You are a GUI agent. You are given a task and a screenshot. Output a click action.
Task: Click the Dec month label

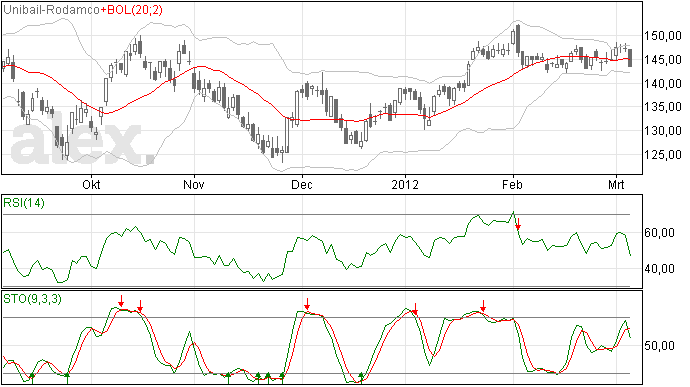(302, 184)
